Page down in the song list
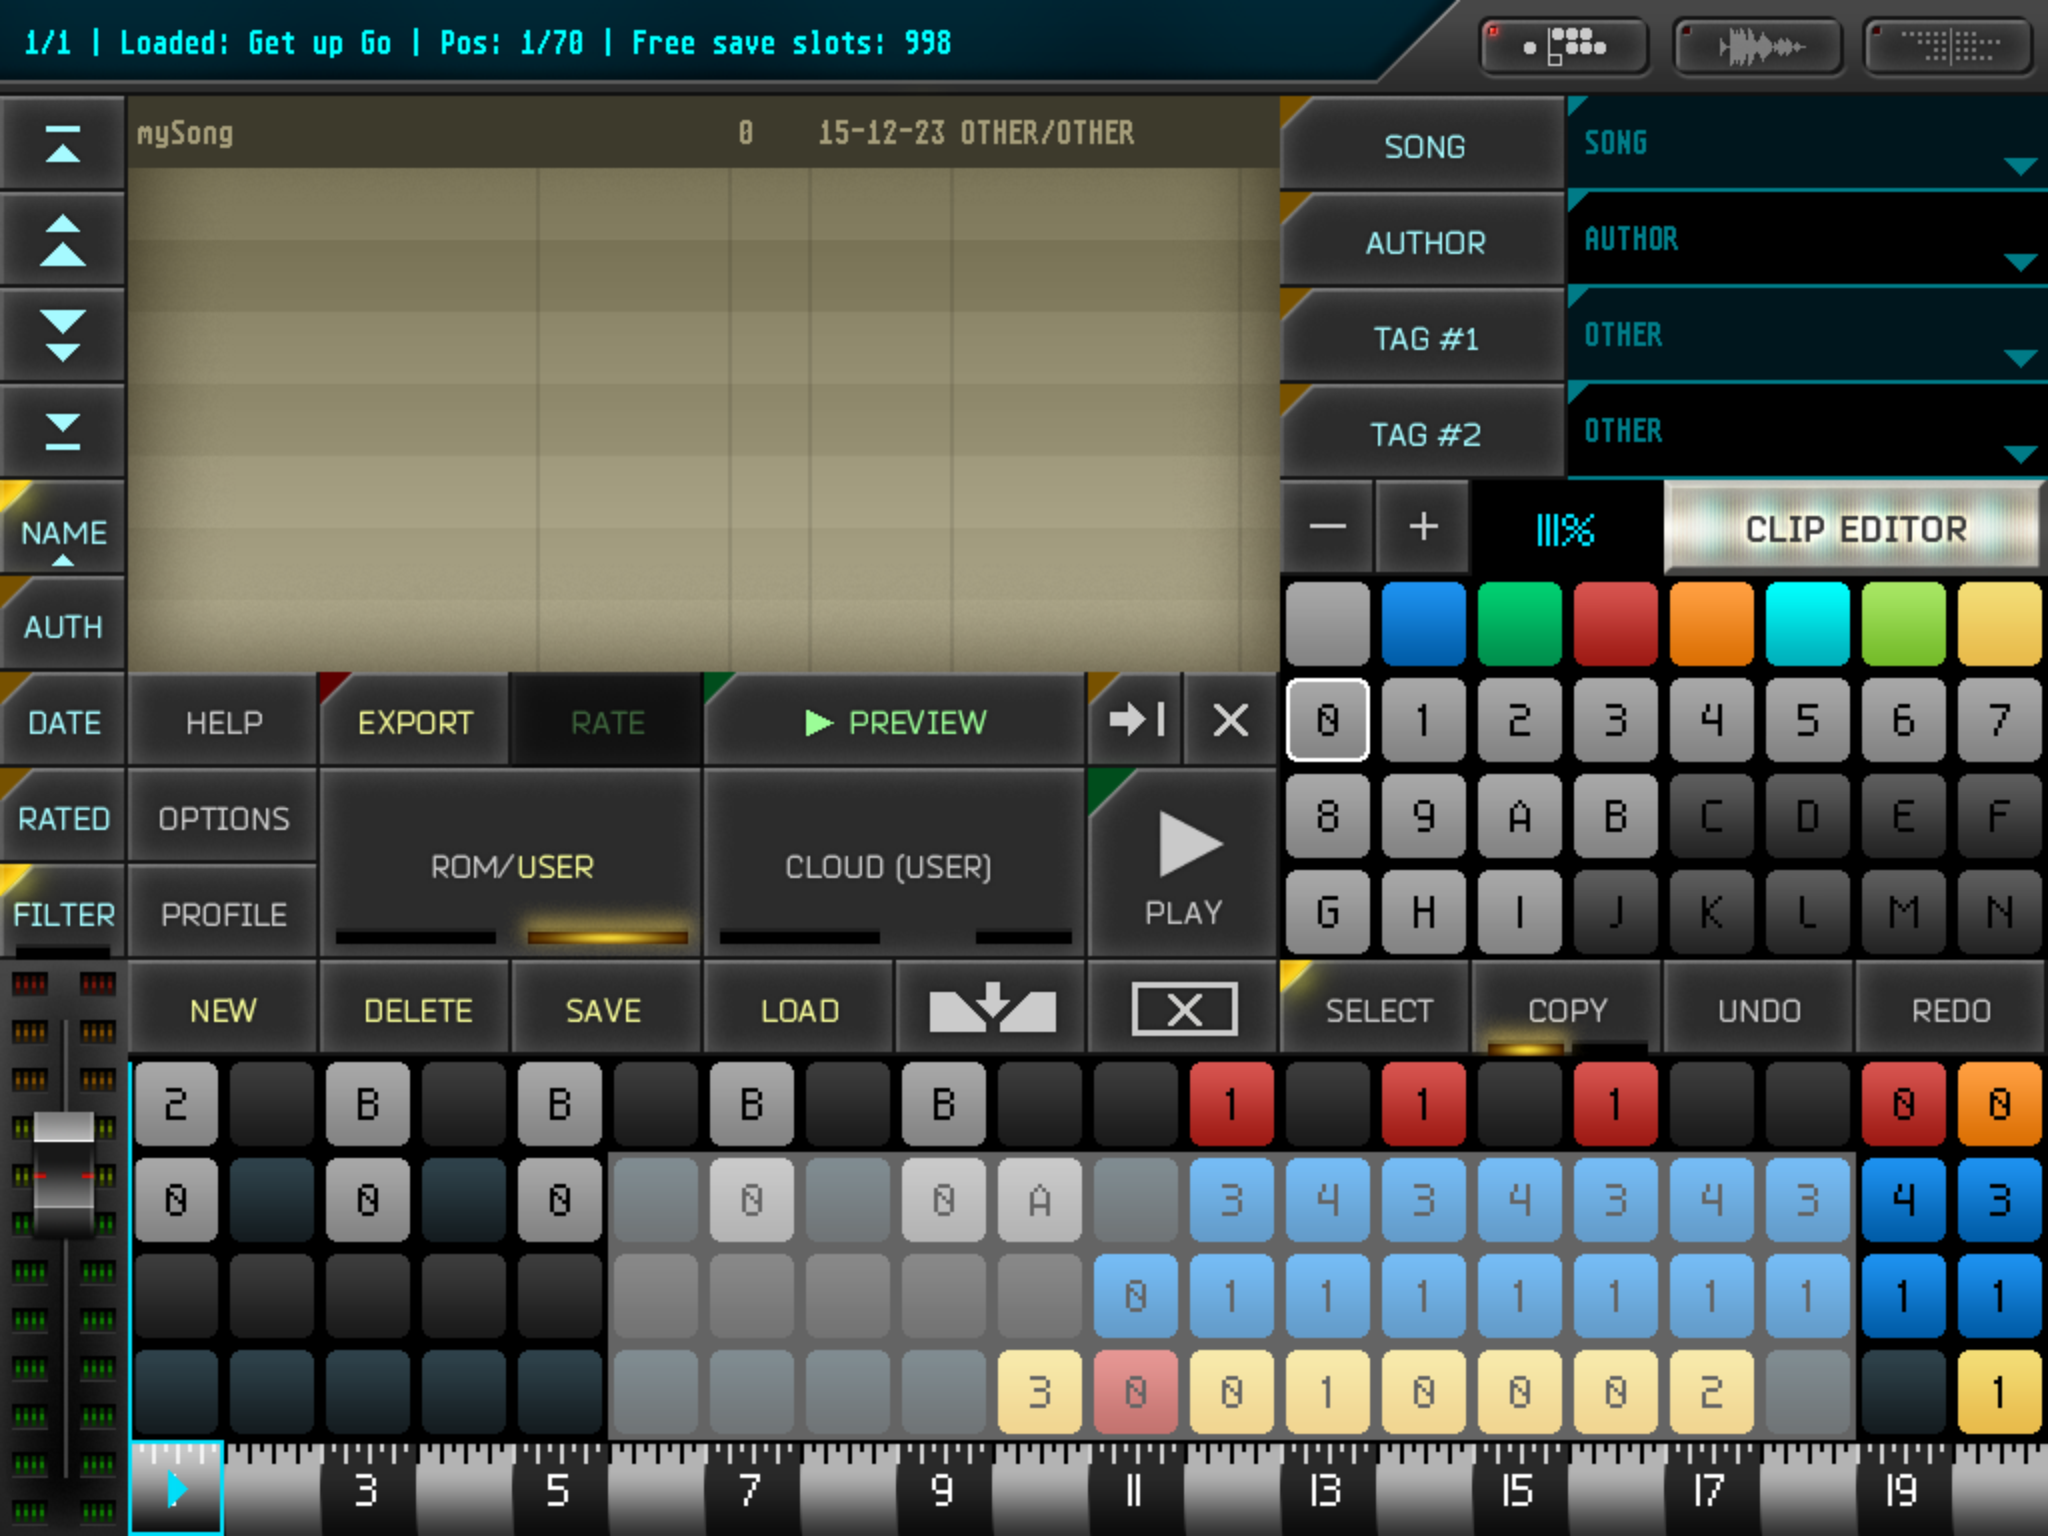Screen dimensions: 2048x1536 click(62, 336)
